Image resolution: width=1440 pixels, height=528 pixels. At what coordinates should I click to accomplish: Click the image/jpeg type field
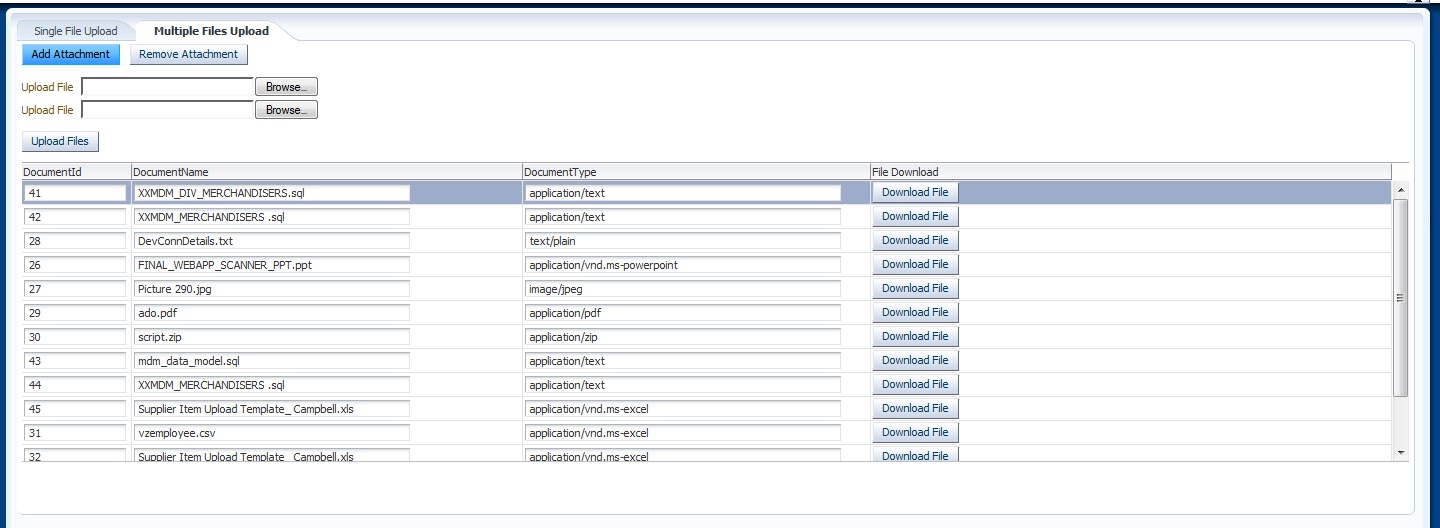coord(683,289)
